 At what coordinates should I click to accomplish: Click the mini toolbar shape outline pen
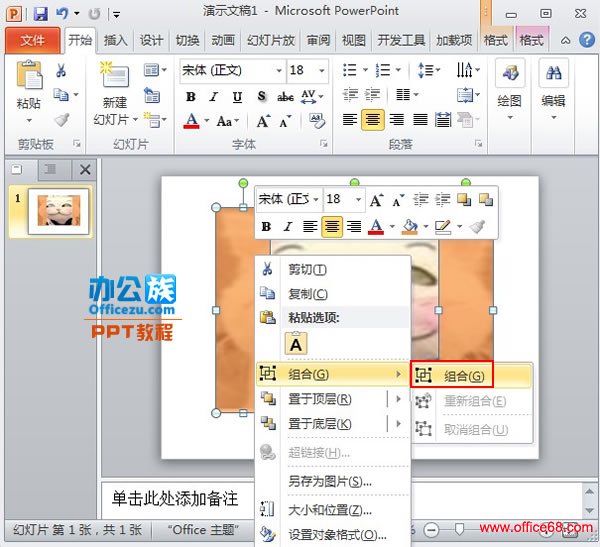[443, 226]
